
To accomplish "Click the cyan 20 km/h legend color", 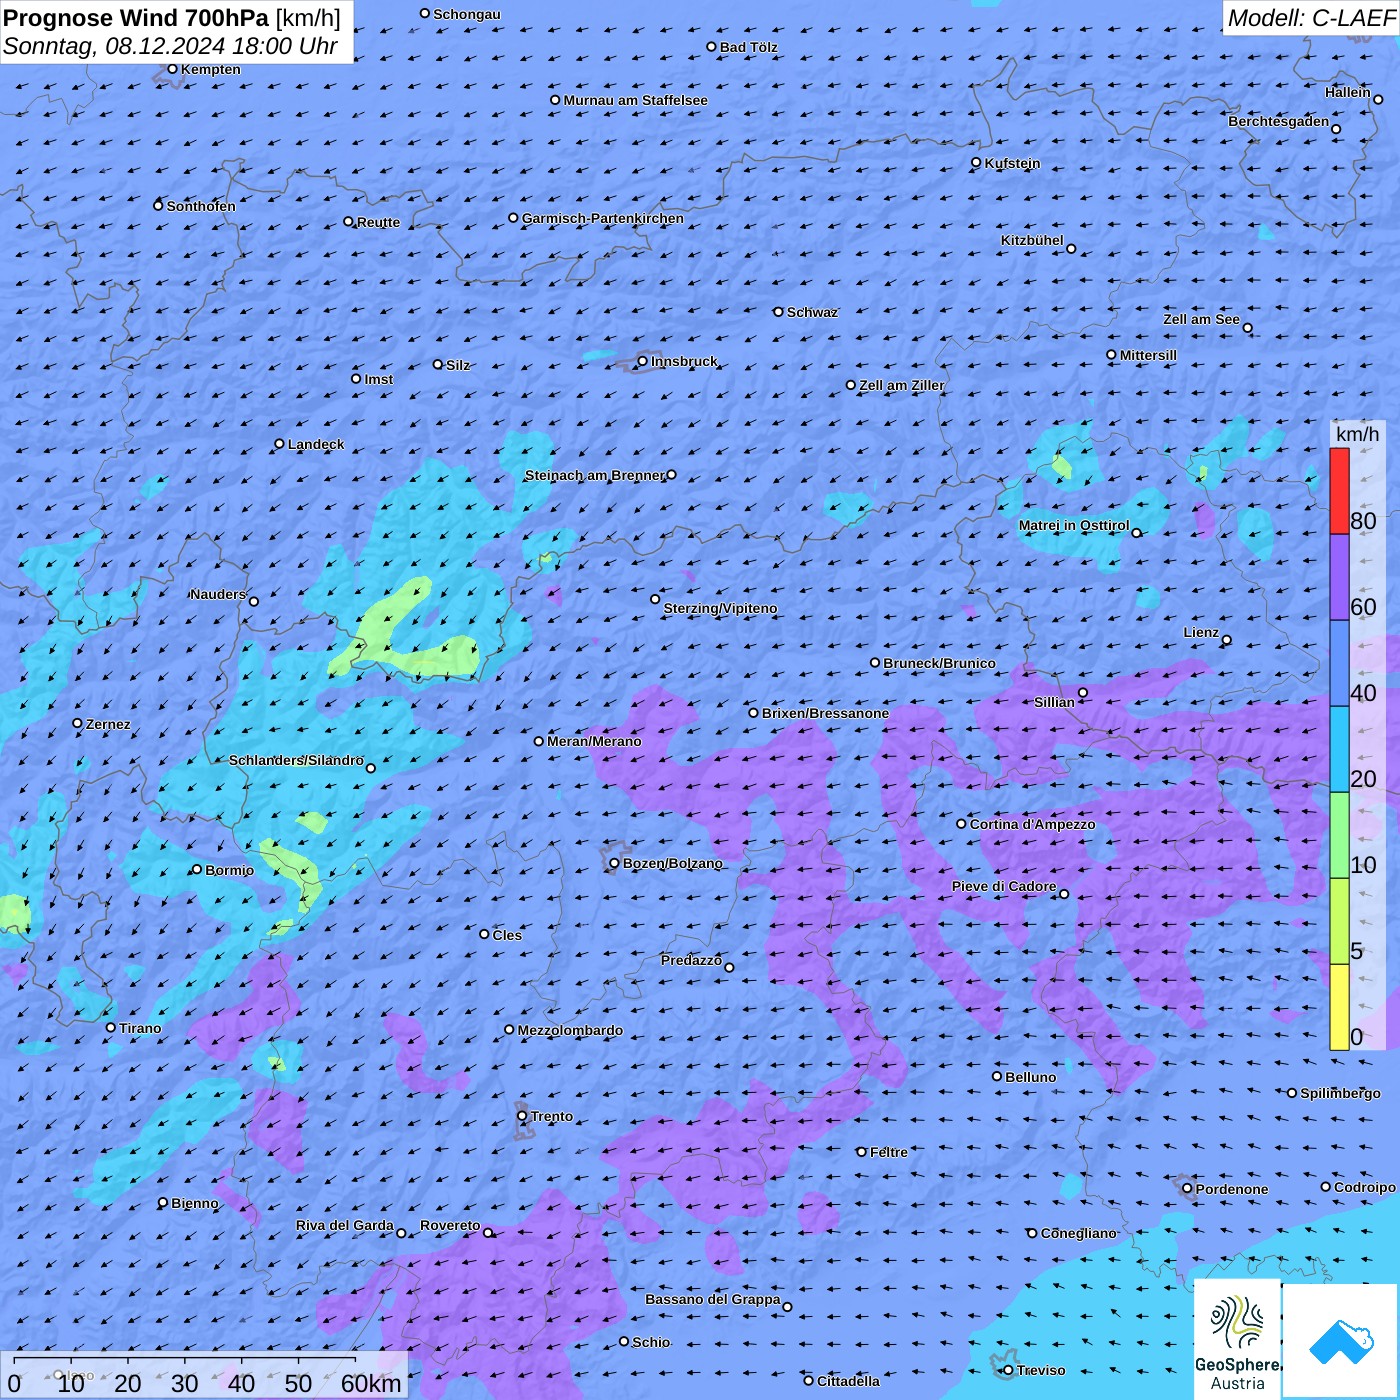I will pyautogui.click(x=1339, y=749).
